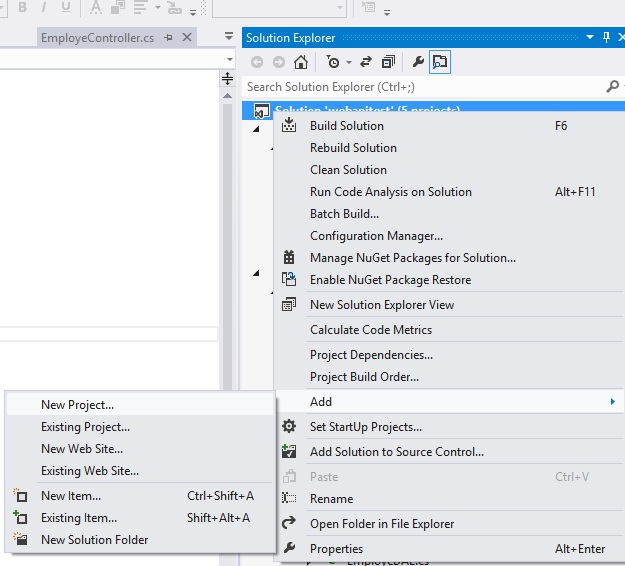Click the Back arrow in Solution Explorer toolbar
The height and width of the screenshot is (566, 625).
(257, 62)
